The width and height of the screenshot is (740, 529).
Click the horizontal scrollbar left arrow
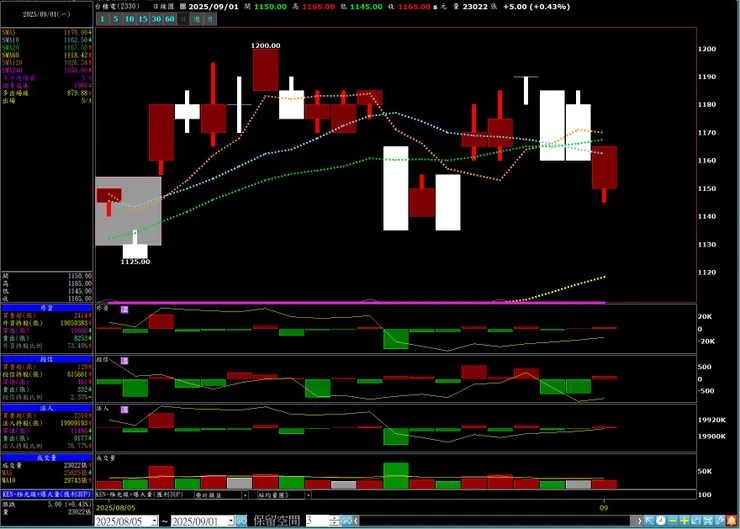click(356, 521)
